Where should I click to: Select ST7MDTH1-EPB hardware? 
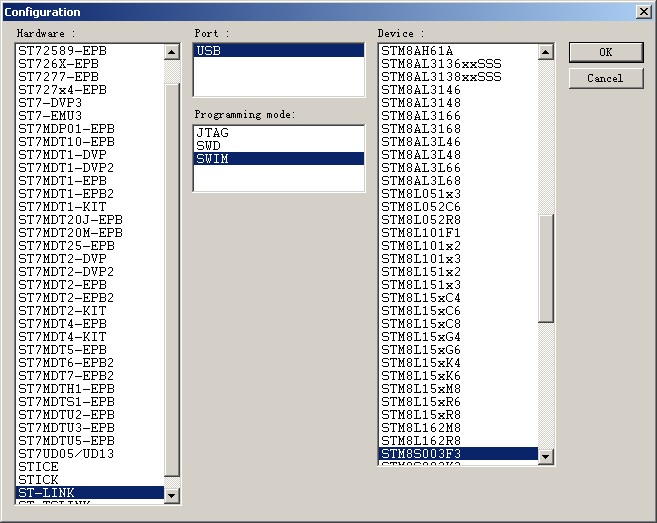pyautogui.click(x=90, y=388)
